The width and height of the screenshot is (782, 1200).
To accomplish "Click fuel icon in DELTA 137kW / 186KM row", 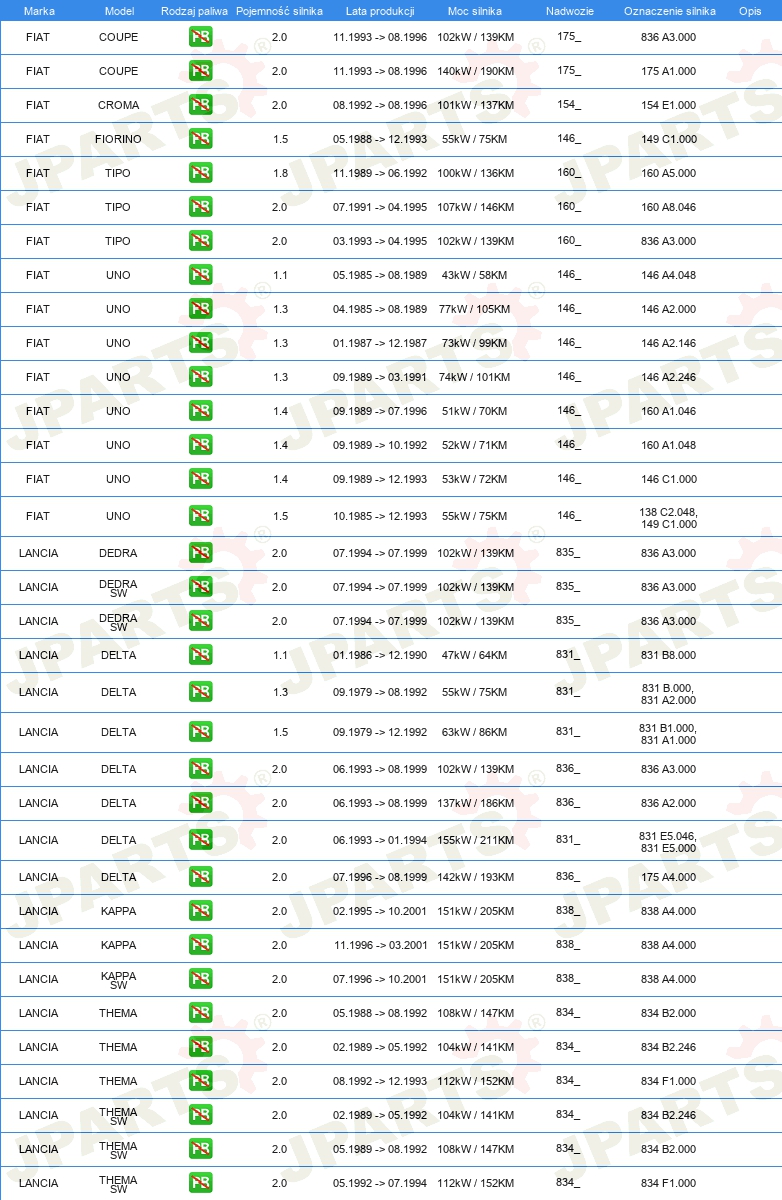I will [200, 803].
